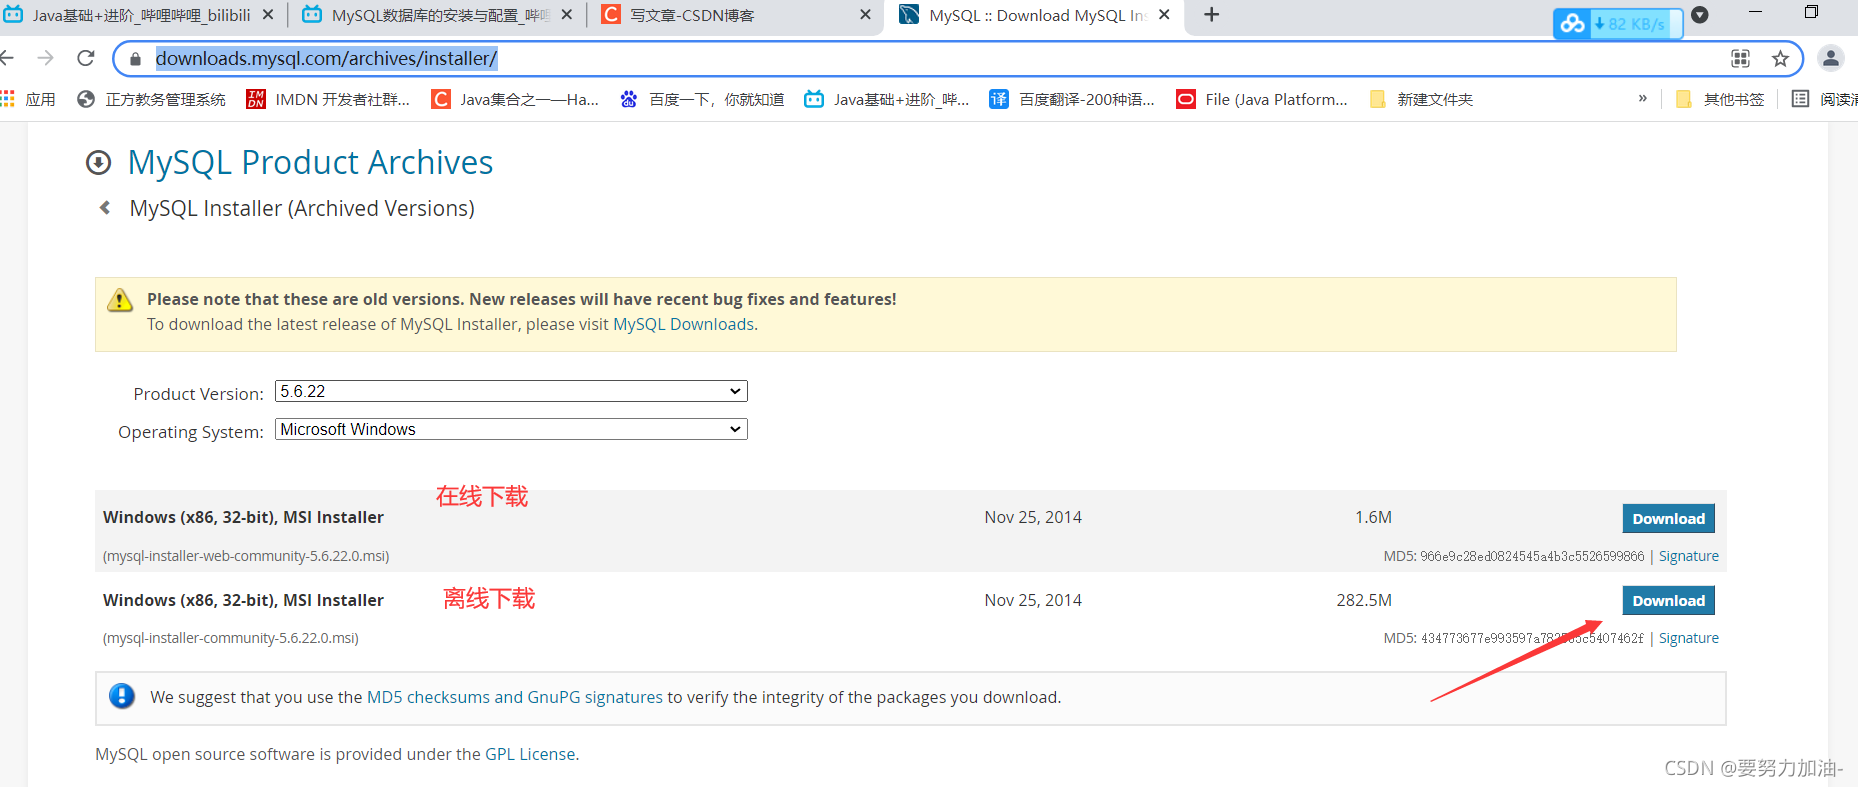
Task: Open the 阅读清单 reading list
Action: pos(1825,99)
